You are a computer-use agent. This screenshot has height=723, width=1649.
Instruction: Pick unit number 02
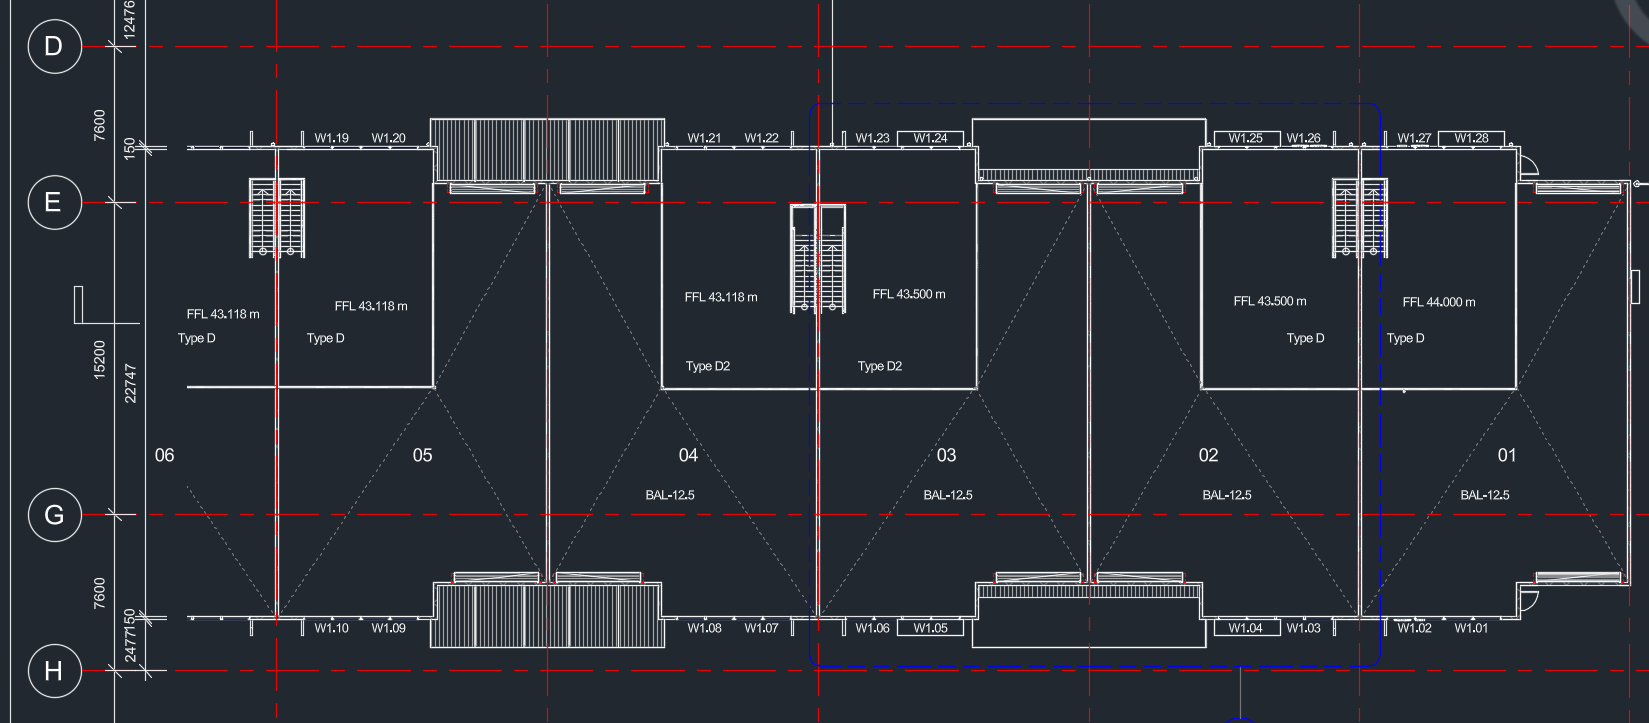(1209, 456)
